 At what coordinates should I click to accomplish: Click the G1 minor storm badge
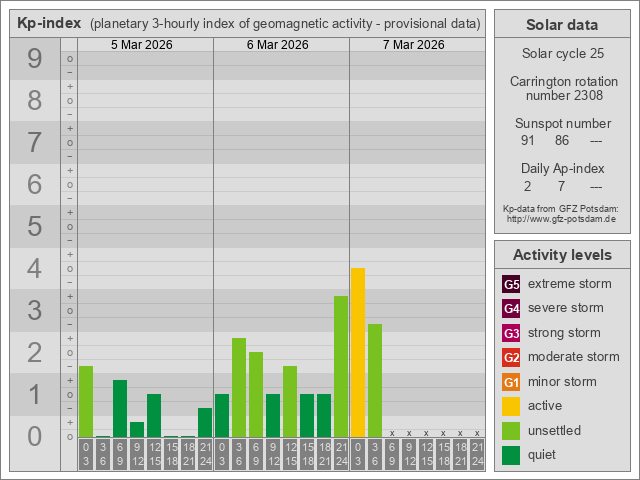pos(511,382)
